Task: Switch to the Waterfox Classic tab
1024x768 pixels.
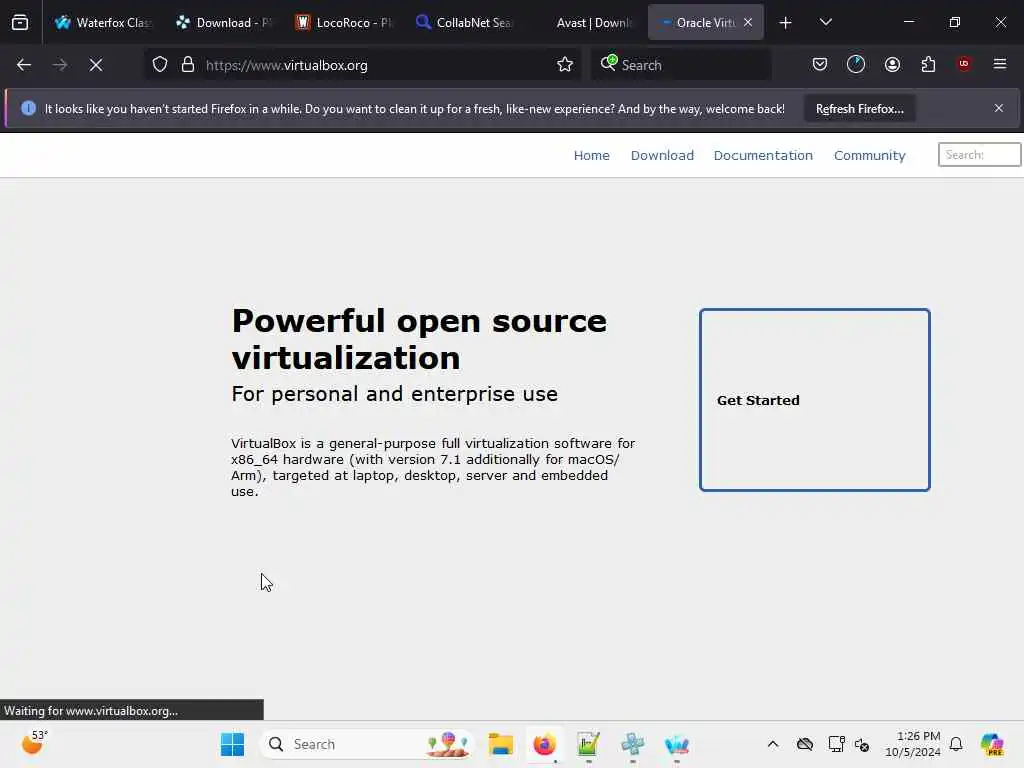Action: [x=104, y=23]
